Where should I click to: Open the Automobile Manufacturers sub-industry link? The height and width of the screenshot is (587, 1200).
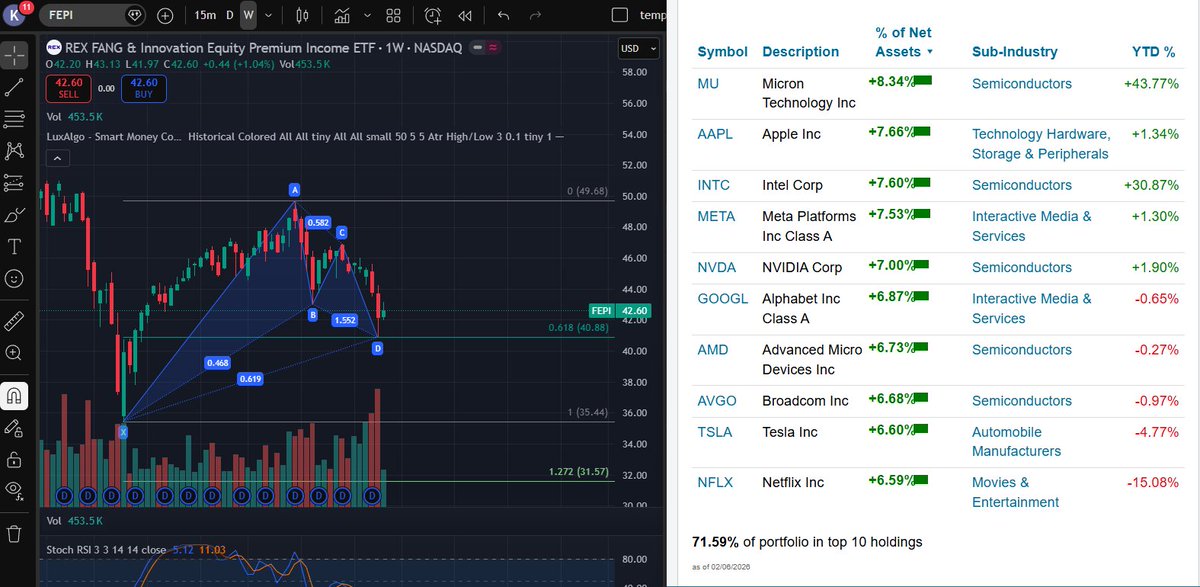click(1016, 442)
